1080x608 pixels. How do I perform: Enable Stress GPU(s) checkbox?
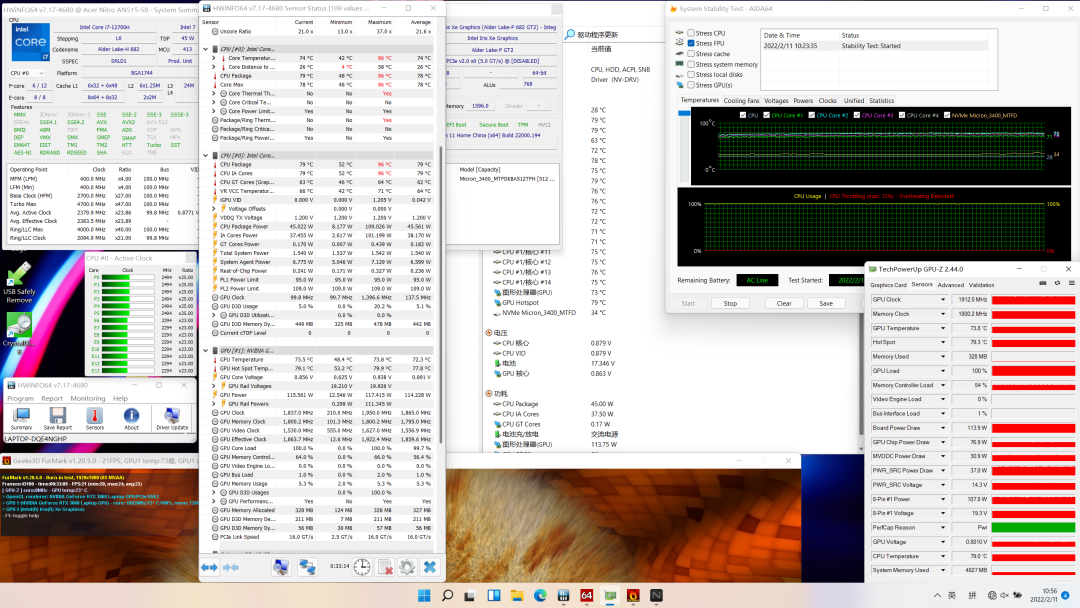click(x=691, y=85)
